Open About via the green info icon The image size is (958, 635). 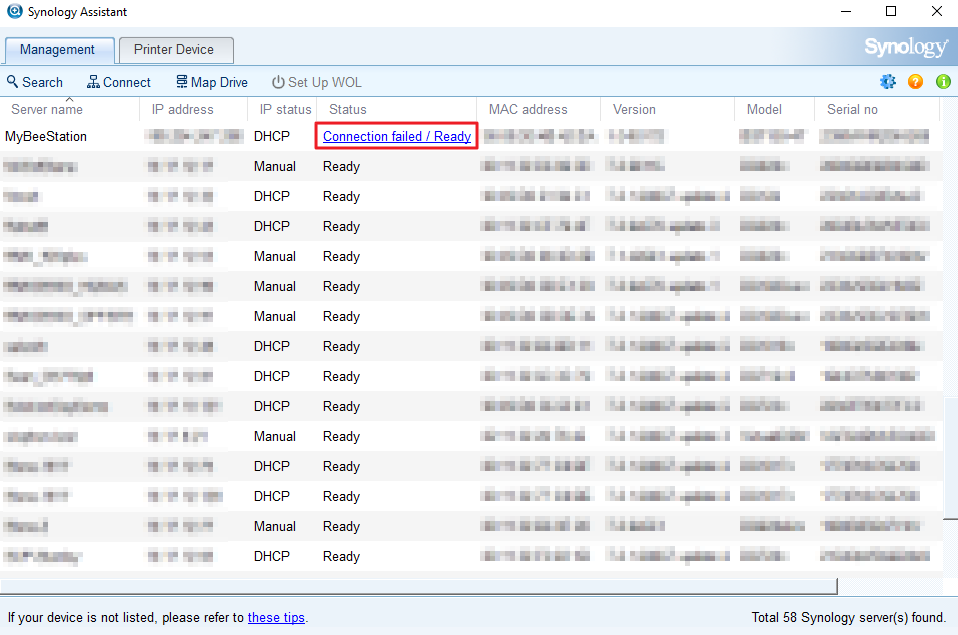pyautogui.click(x=943, y=81)
